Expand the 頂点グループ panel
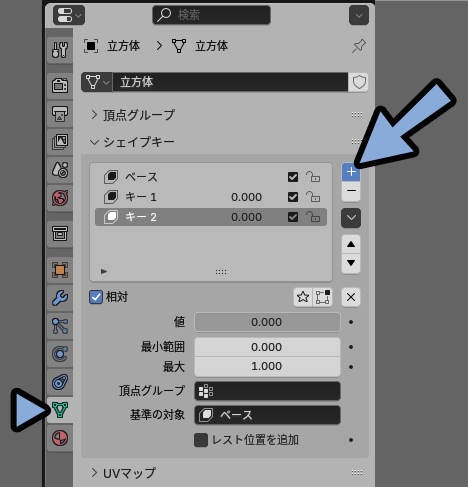This screenshot has width=468, height=487. [x=139, y=115]
